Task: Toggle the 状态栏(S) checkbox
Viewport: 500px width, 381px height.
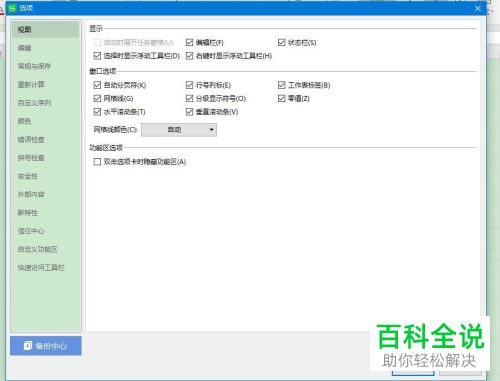Action: tap(281, 42)
